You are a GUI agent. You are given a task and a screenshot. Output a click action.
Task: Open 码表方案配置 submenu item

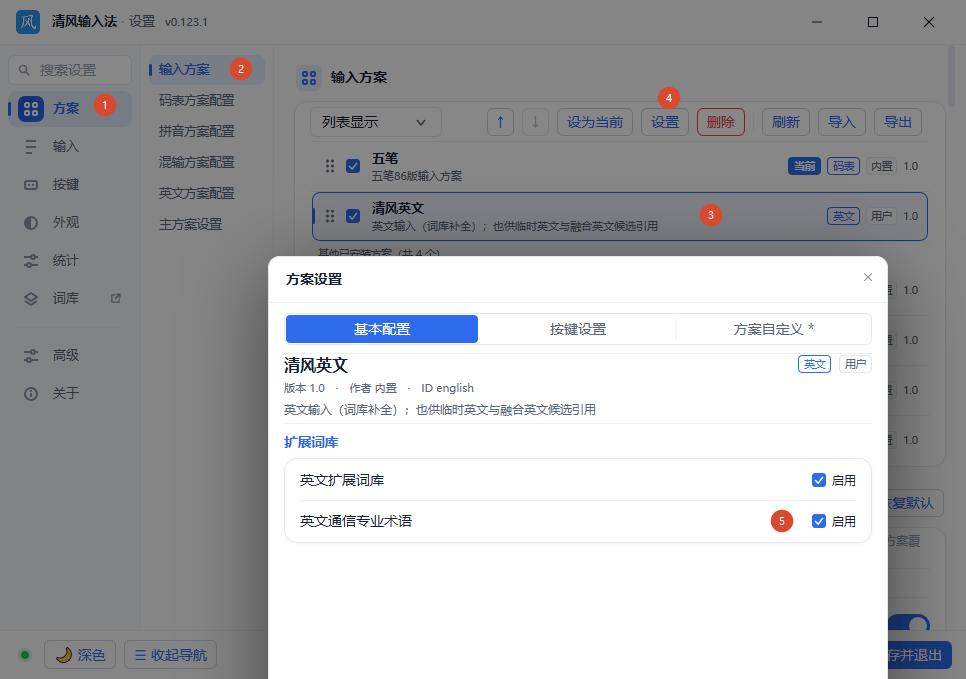pos(197,100)
